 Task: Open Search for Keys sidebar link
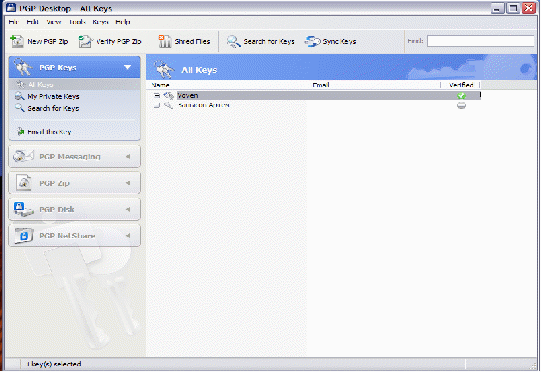coord(53,108)
